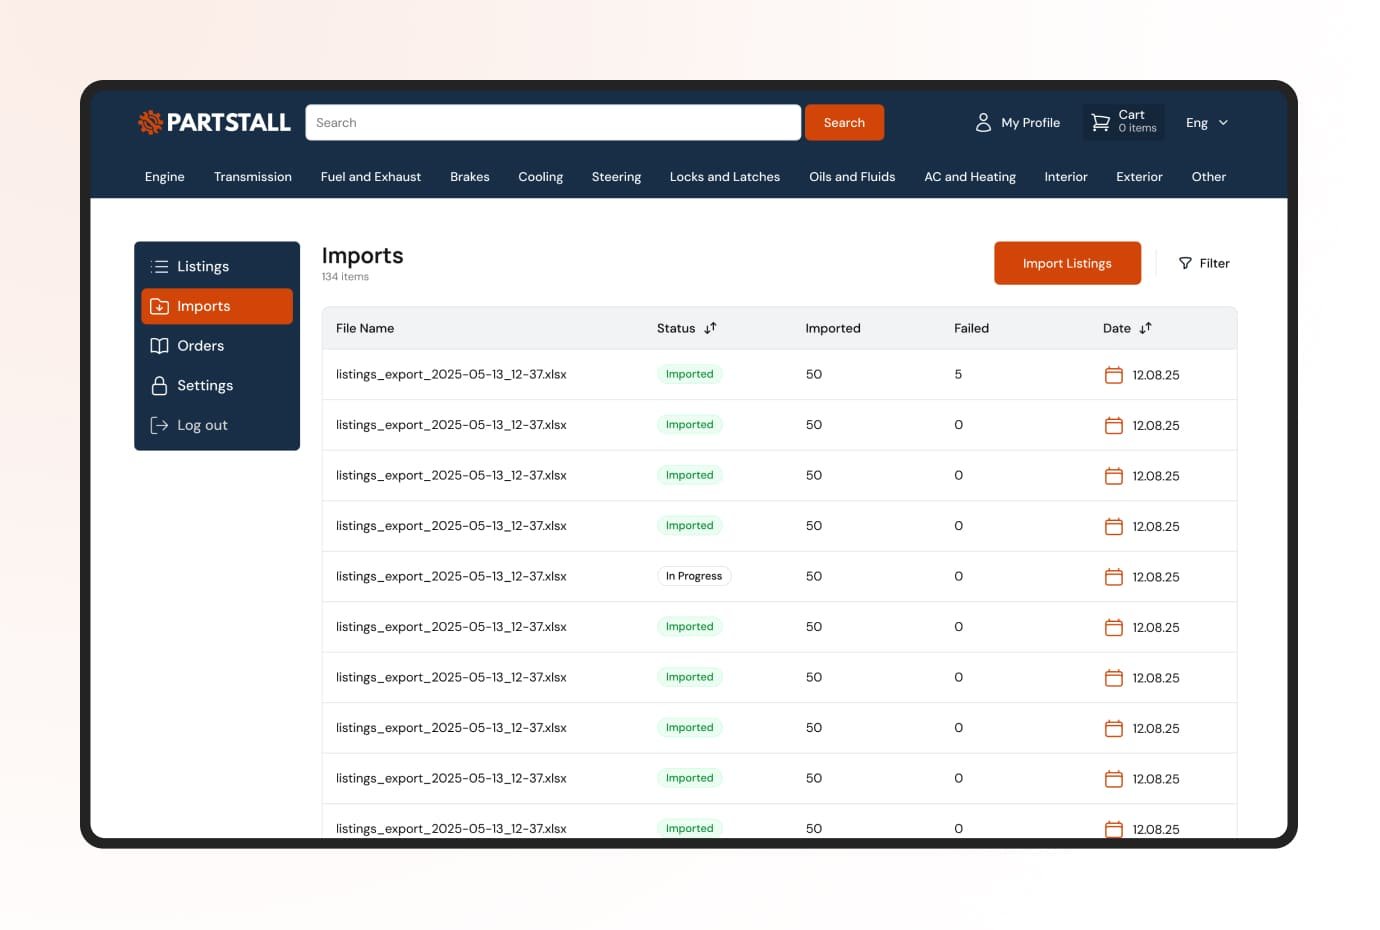Click Log out in the sidebar
1380x930 pixels.
pyautogui.click(x=217, y=425)
